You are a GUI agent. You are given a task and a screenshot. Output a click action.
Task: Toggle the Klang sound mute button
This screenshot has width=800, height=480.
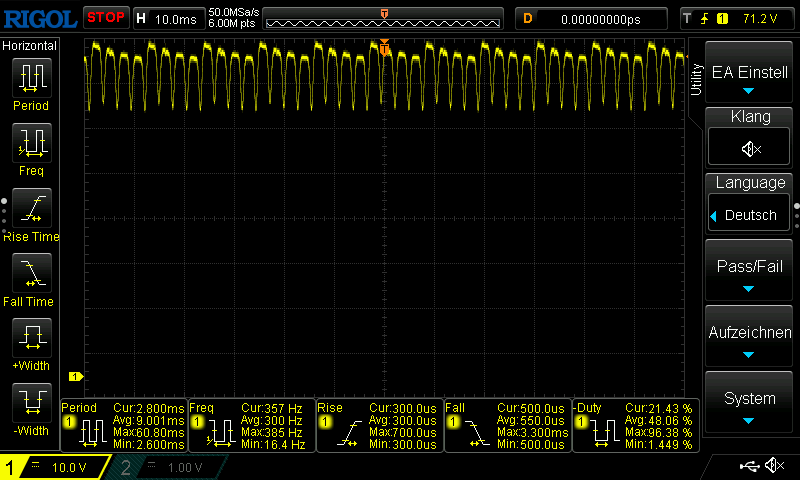(x=750, y=149)
